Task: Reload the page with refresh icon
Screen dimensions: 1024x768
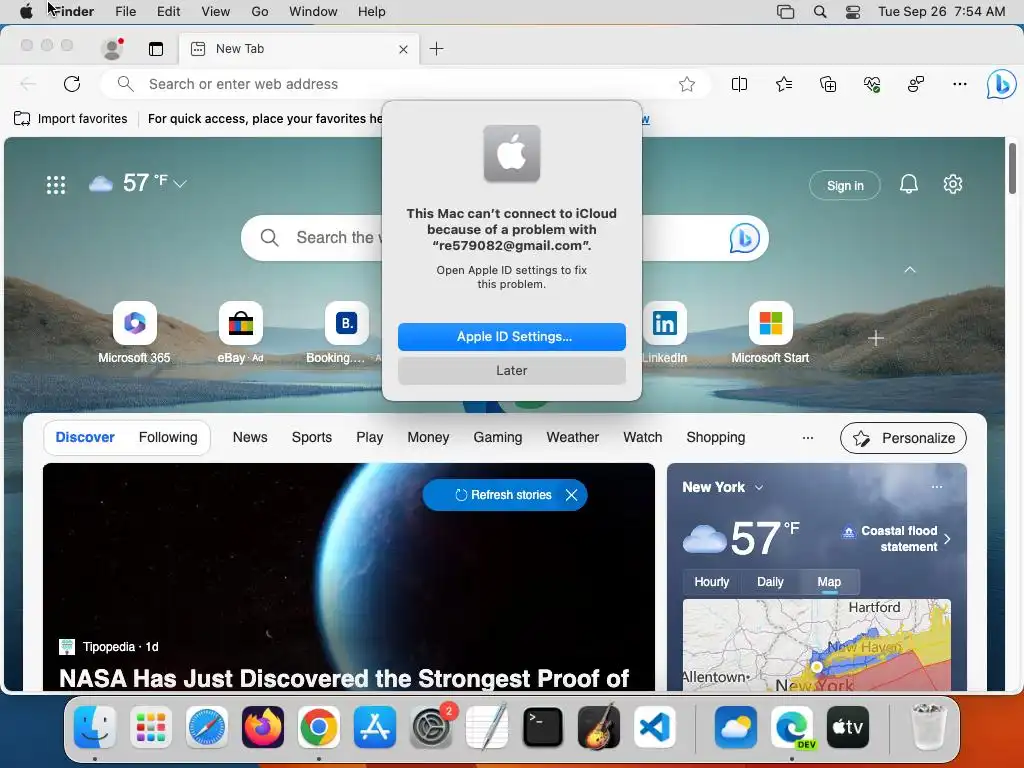Action: click(72, 84)
